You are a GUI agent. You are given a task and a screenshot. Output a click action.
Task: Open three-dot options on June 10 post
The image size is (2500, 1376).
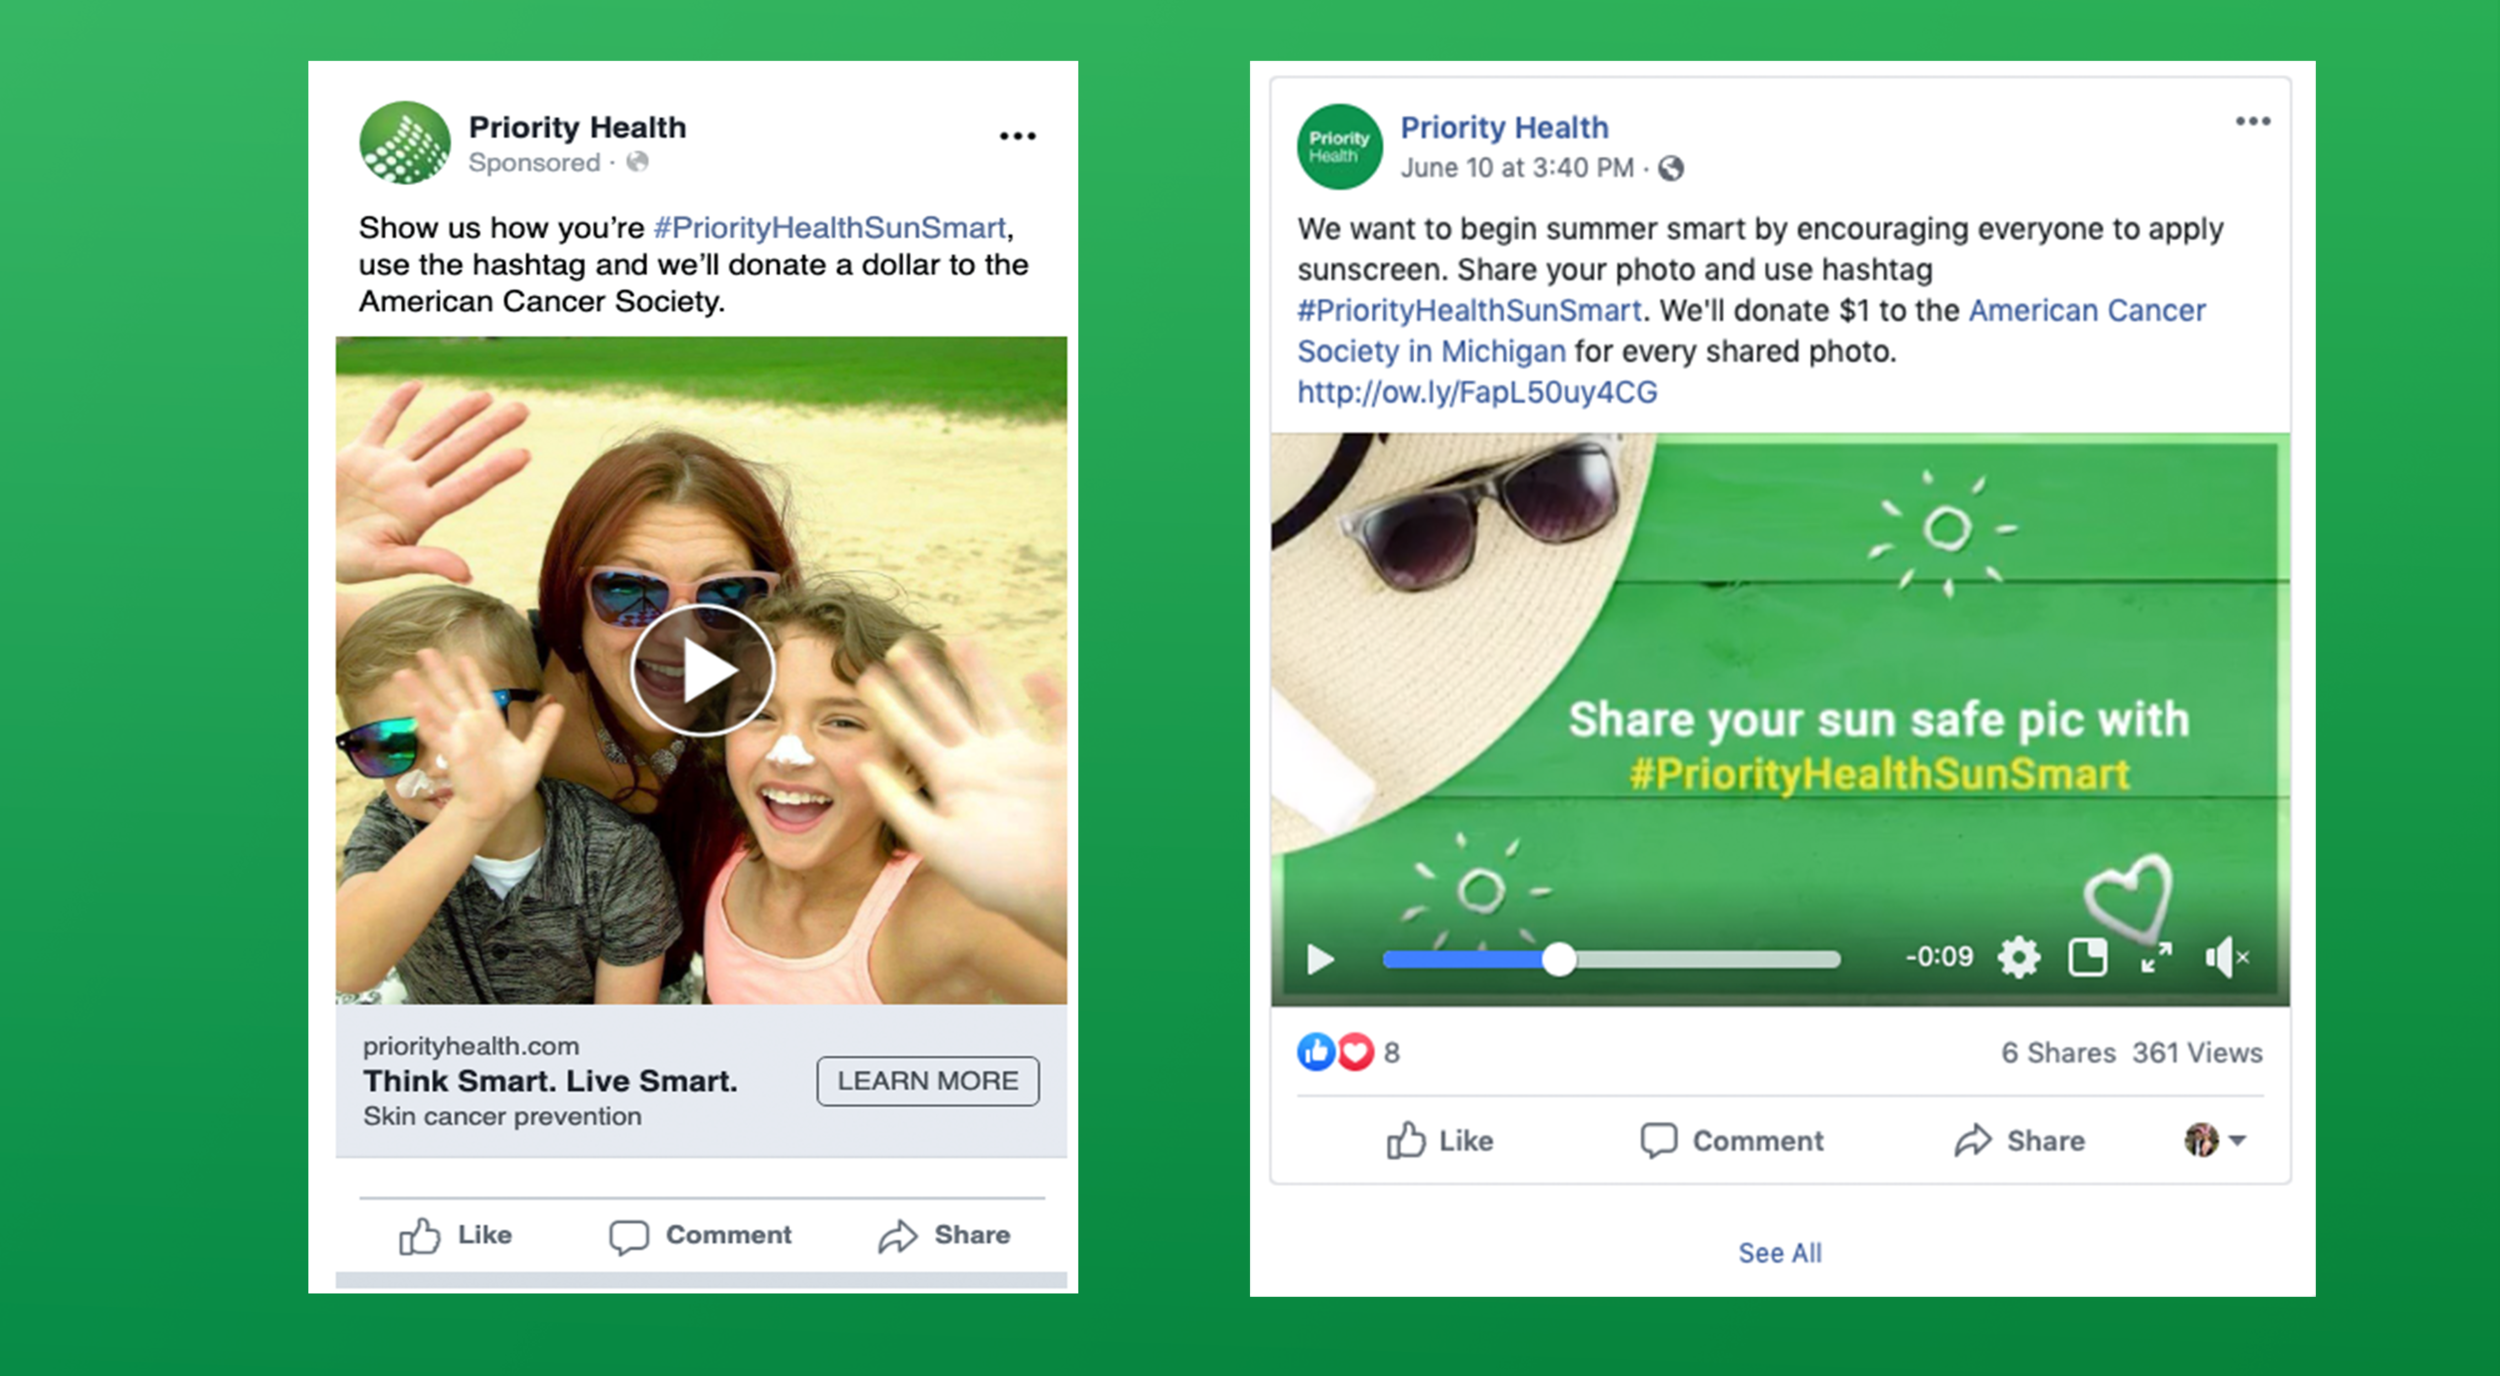click(2252, 122)
